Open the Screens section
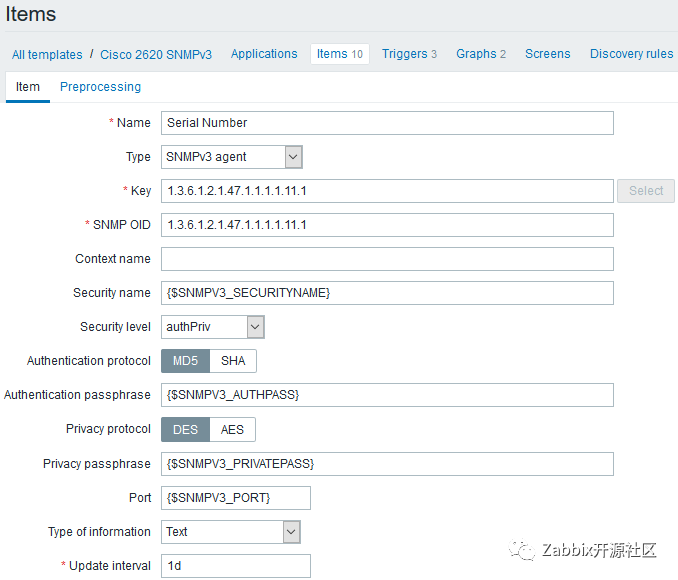 (x=547, y=54)
